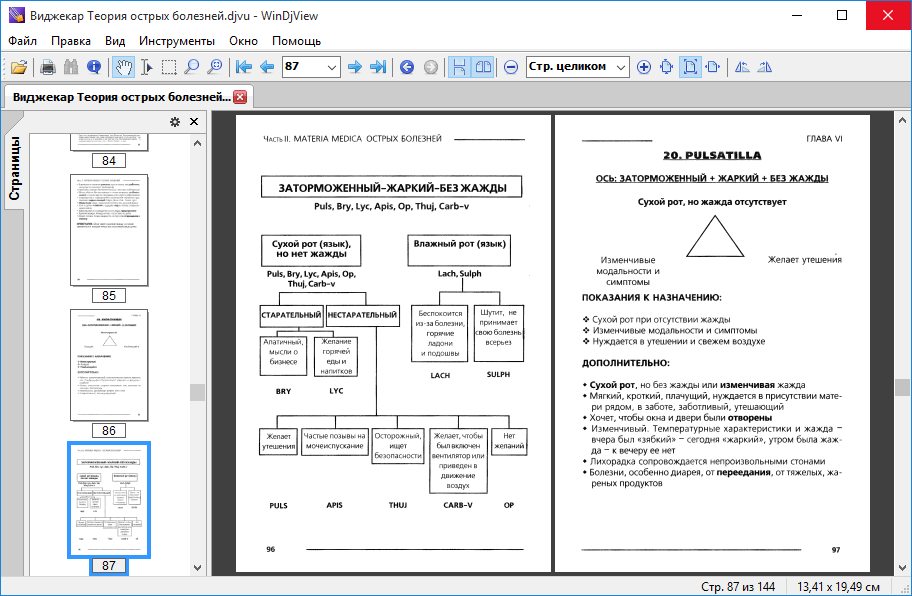Toggle continuous page layout

click(459, 67)
